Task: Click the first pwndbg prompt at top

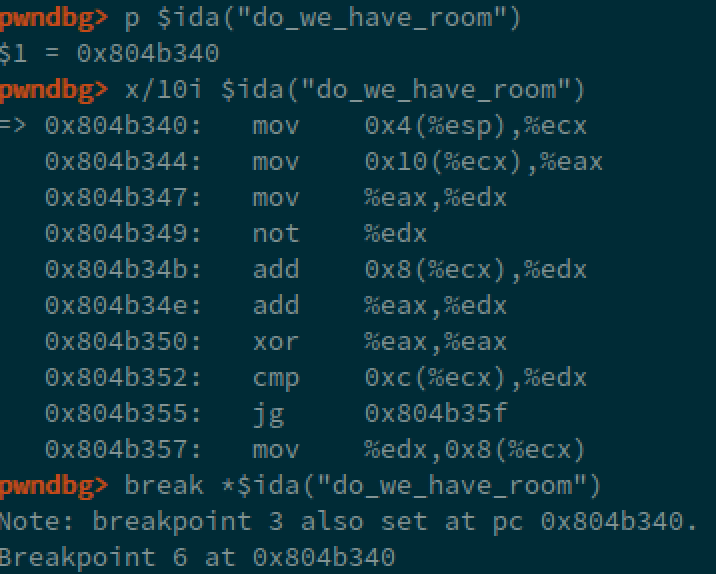Action: [x=54, y=17]
